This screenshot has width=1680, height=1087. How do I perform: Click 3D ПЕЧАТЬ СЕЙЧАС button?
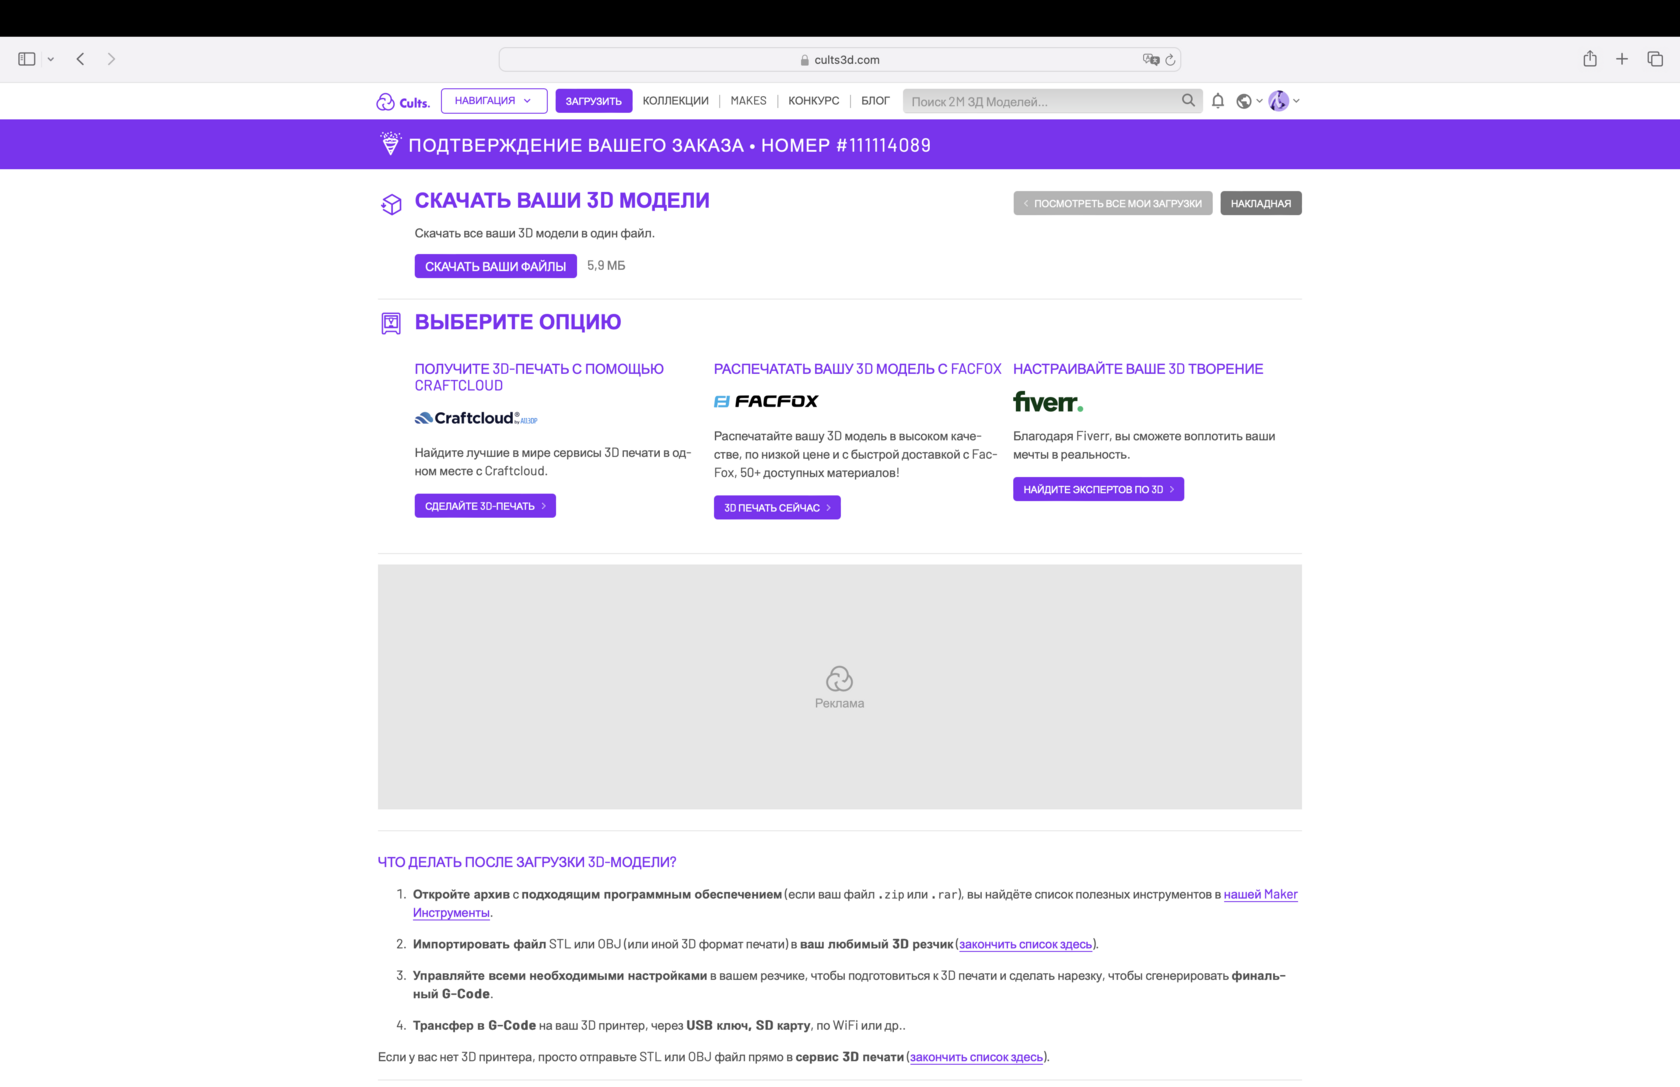[x=777, y=508]
